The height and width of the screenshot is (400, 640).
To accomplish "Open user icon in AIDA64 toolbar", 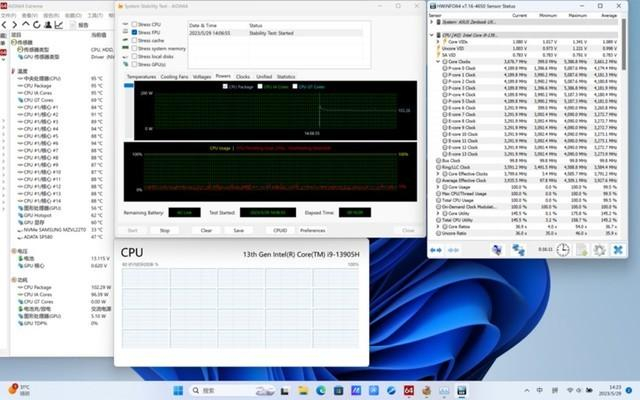I will coord(48,25).
